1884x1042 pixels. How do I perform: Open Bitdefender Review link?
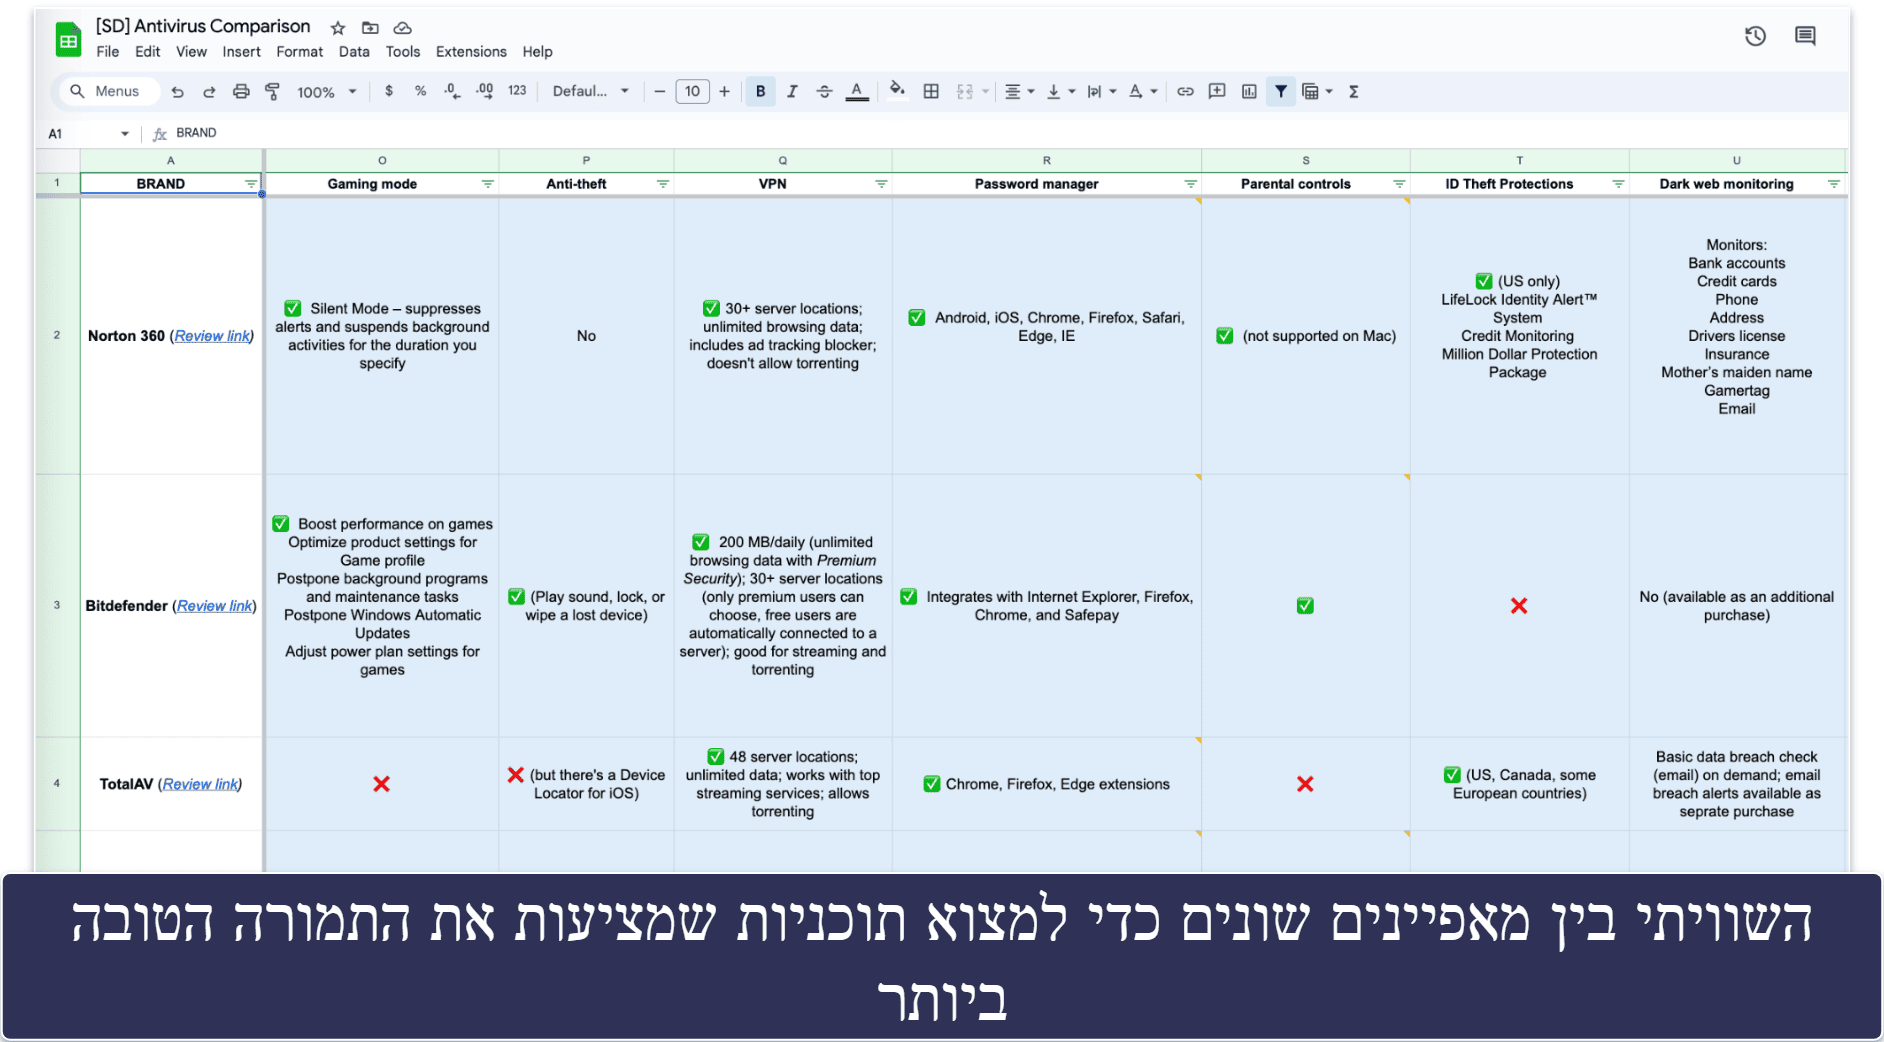pyautogui.click(x=215, y=606)
